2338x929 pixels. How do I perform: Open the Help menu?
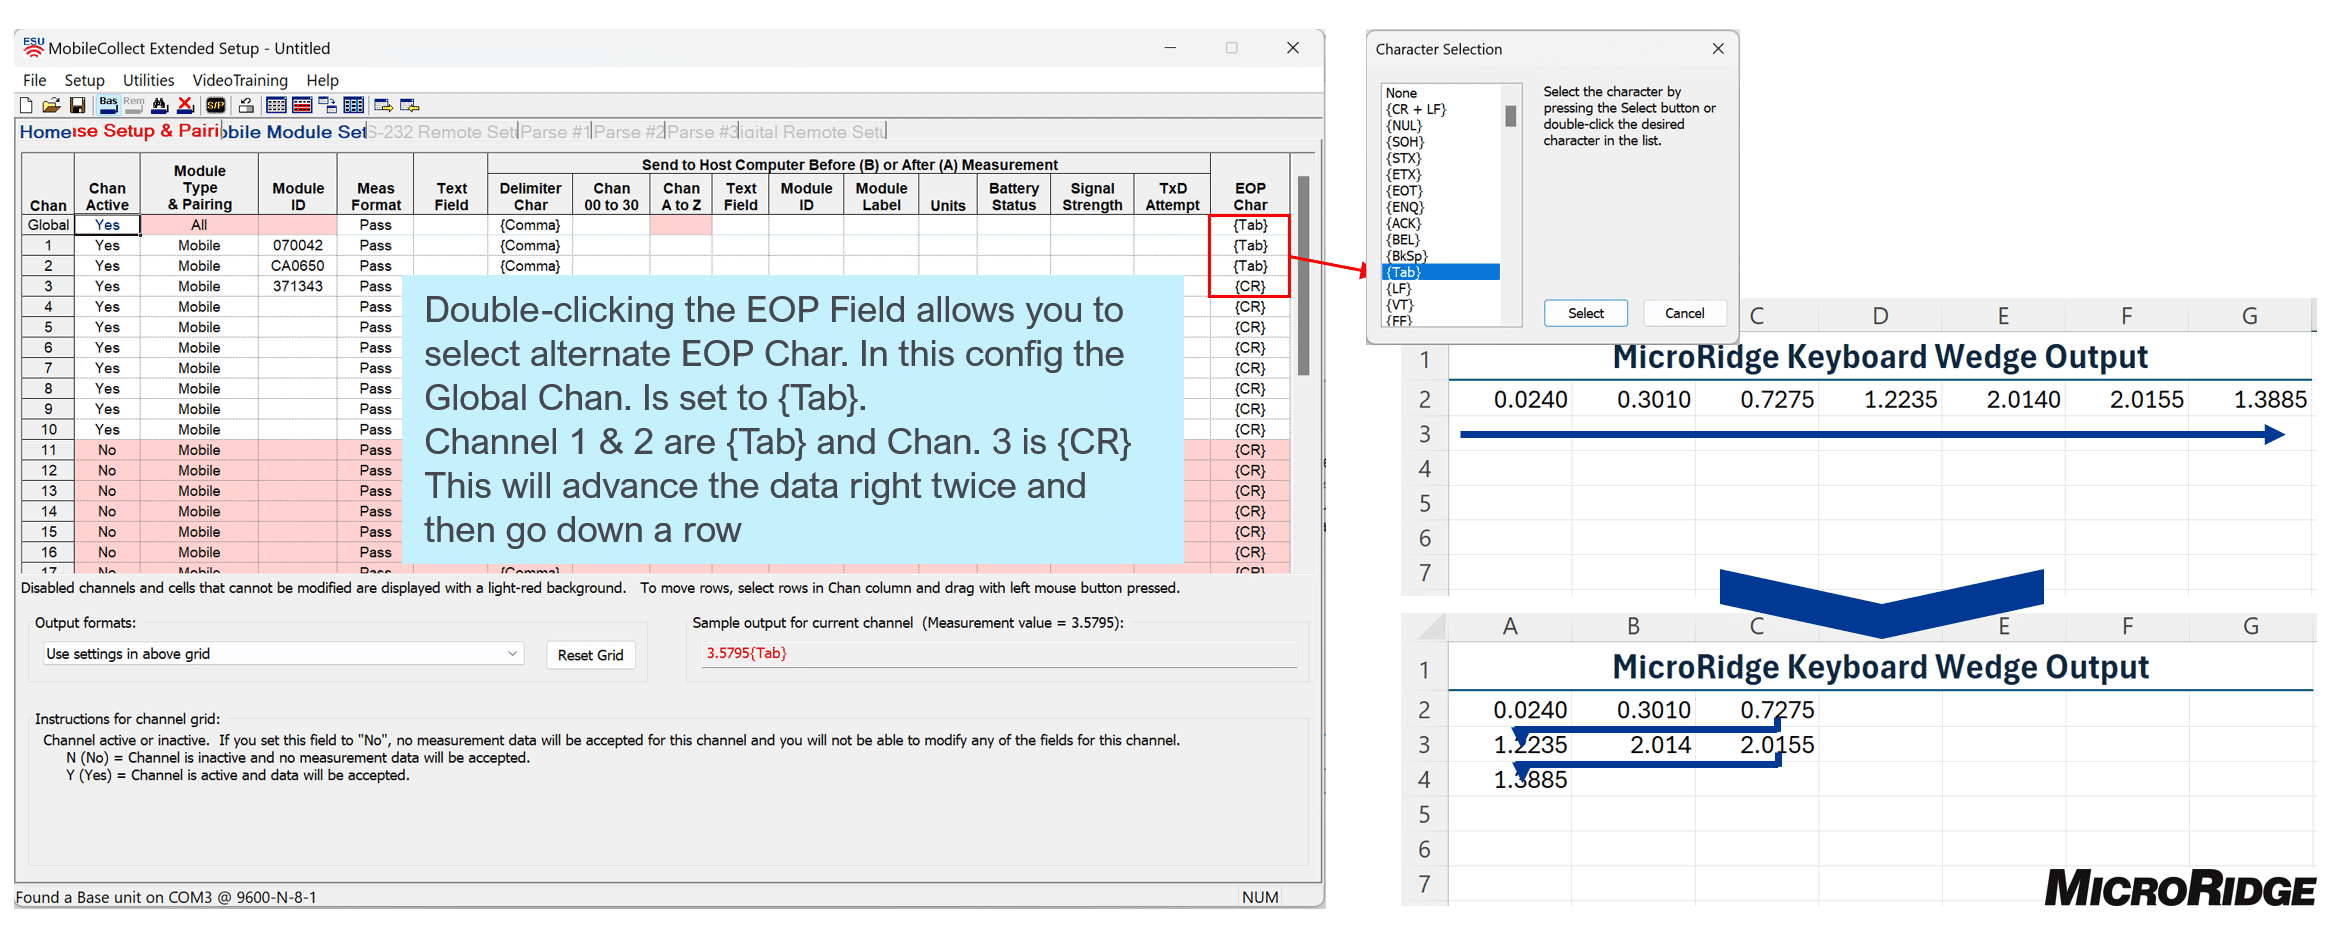[322, 80]
